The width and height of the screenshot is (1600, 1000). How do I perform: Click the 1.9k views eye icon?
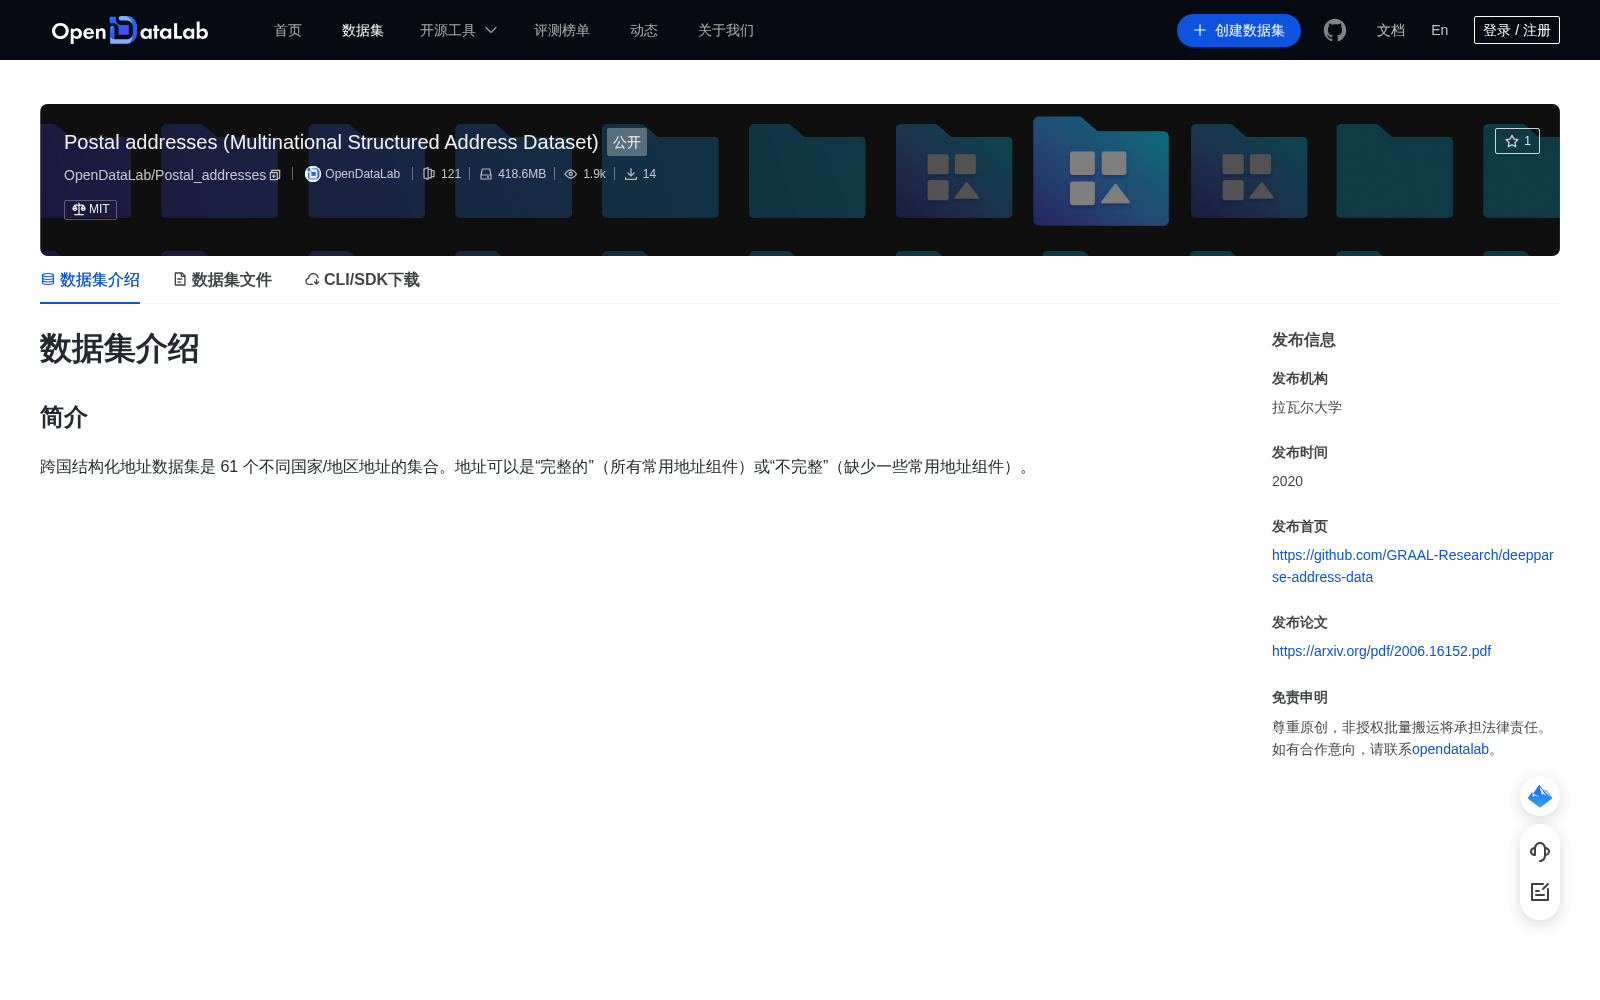[x=571, y=174]
